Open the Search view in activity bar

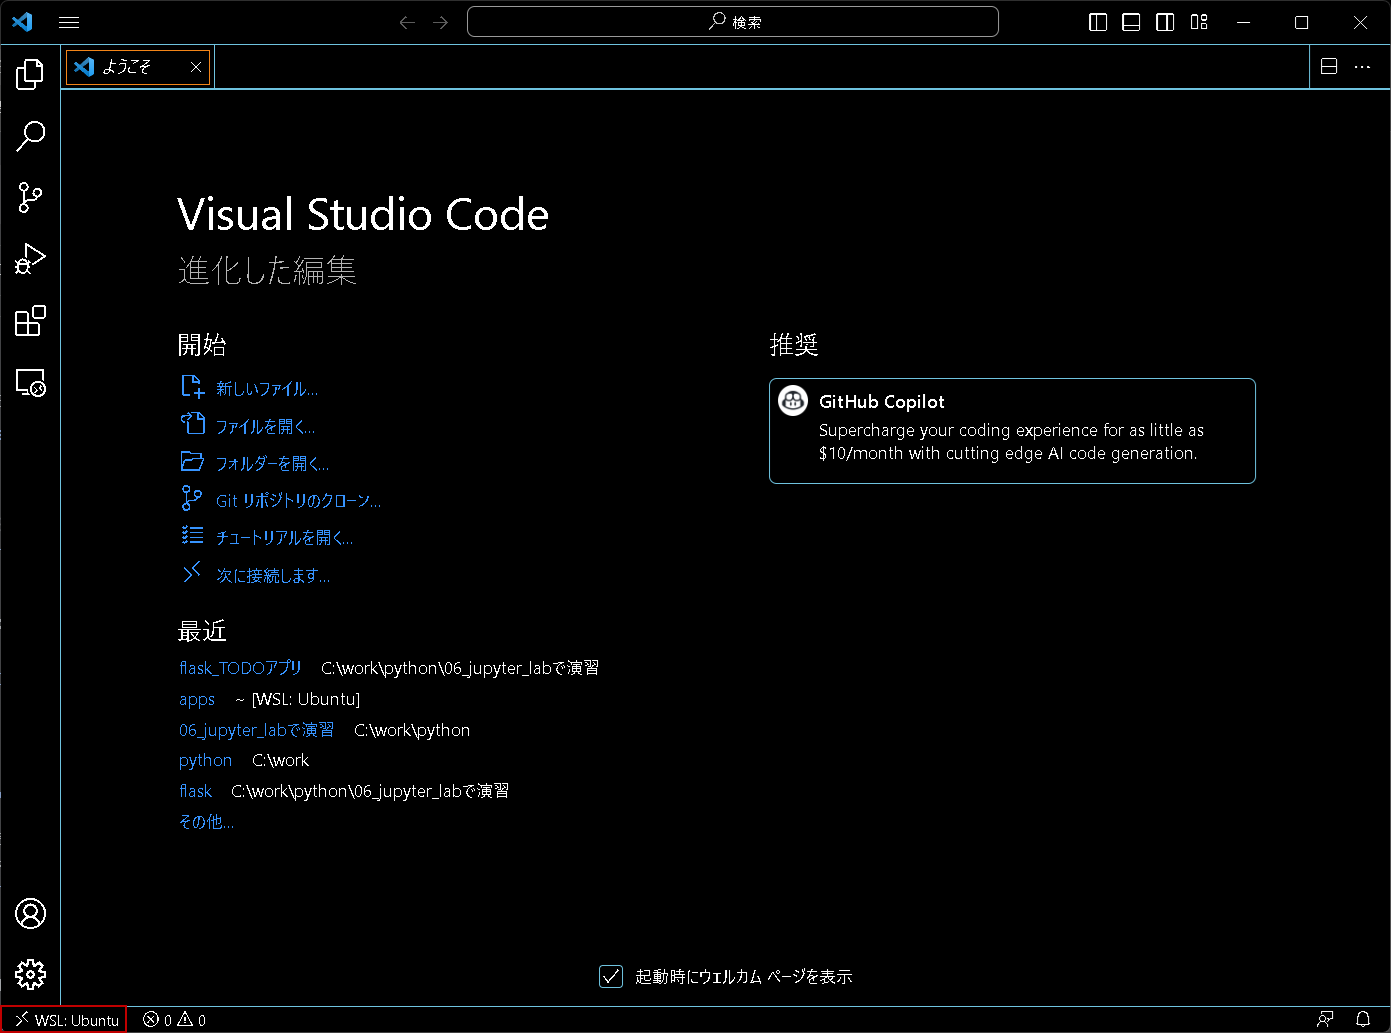click(30, 136)
